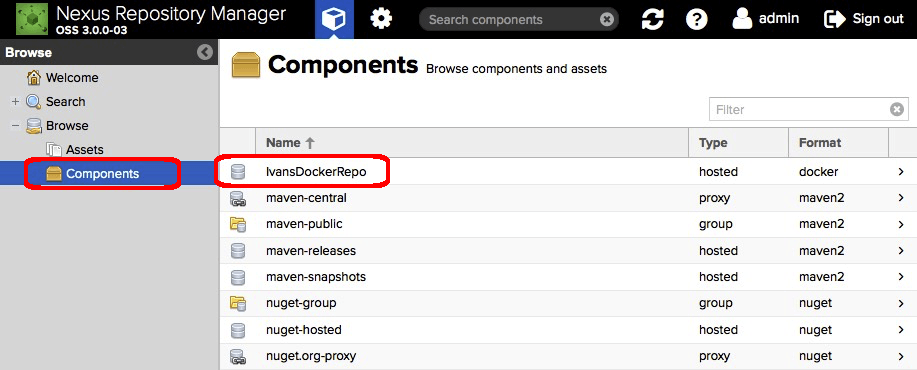Click the Nexus Repository Manager logo

32,19
